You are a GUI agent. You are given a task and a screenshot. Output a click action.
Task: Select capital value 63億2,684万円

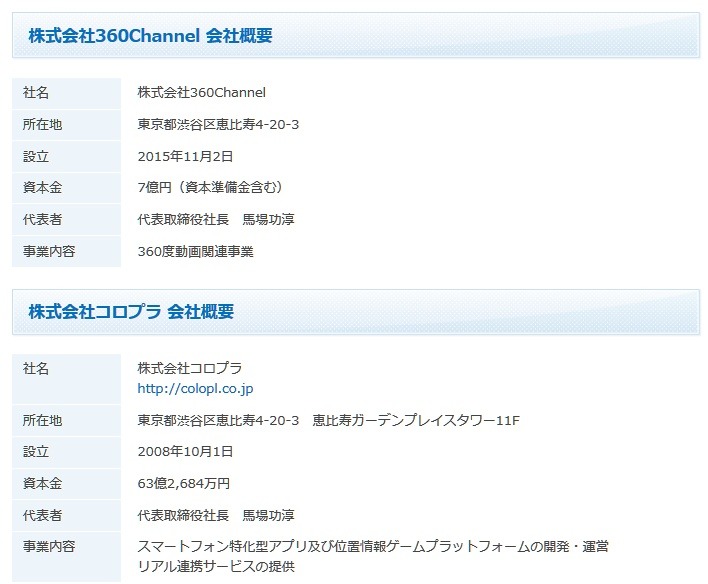[x=184, y=484]
